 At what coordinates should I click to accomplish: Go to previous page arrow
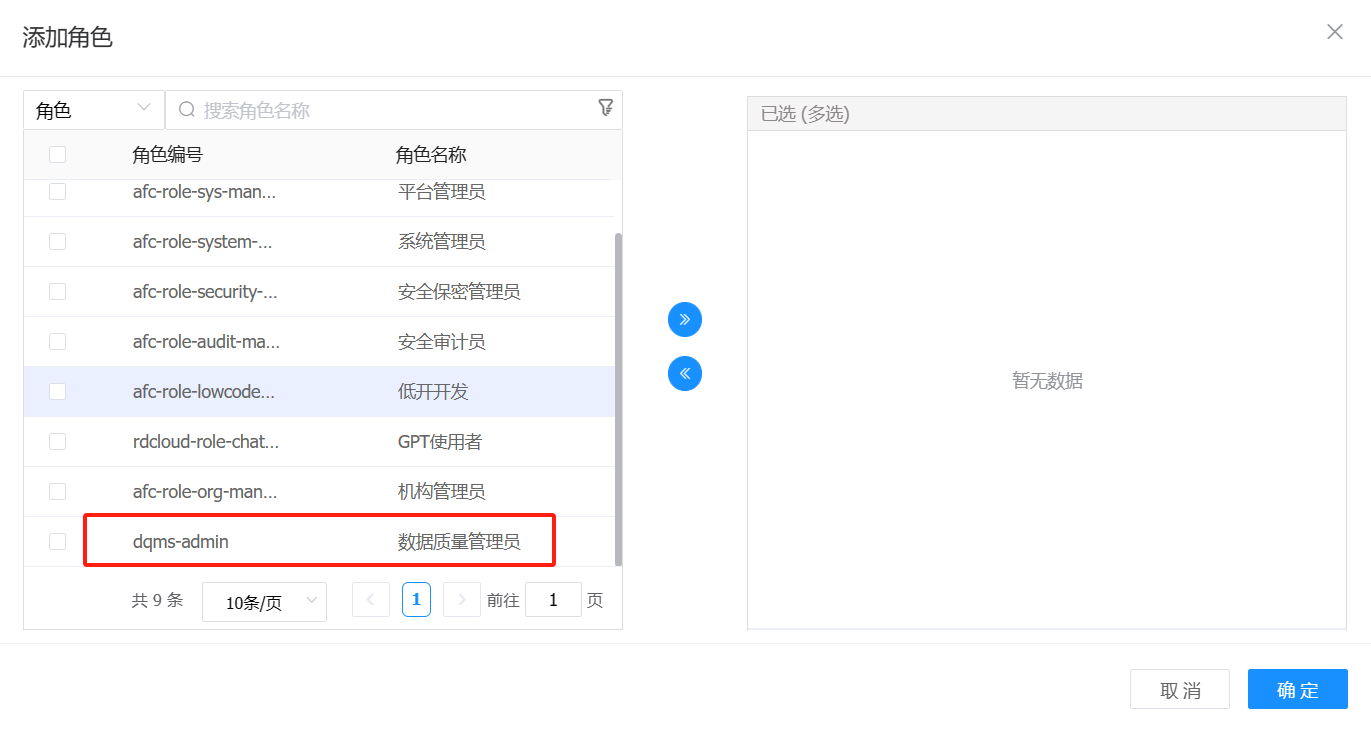tap(371, 600)
